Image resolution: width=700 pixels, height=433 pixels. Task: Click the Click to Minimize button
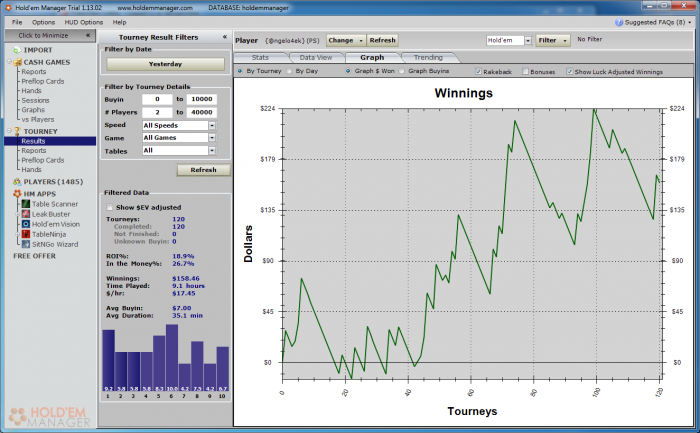pos(50,35)
